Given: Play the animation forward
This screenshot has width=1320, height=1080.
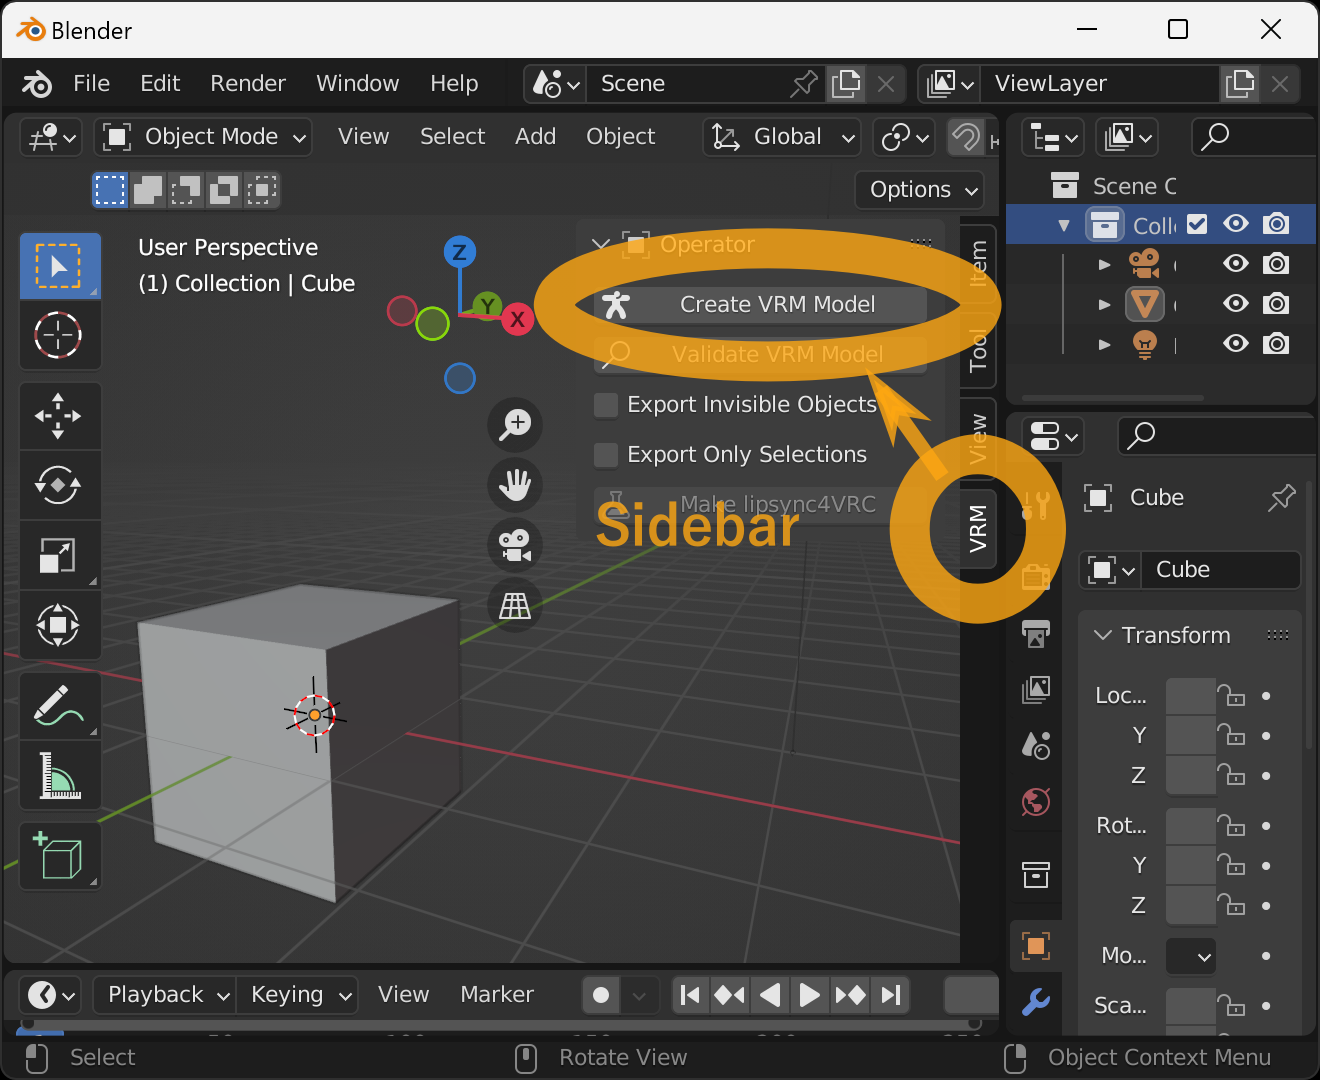Looking at the screenshot, I should [x=809, y=995].
